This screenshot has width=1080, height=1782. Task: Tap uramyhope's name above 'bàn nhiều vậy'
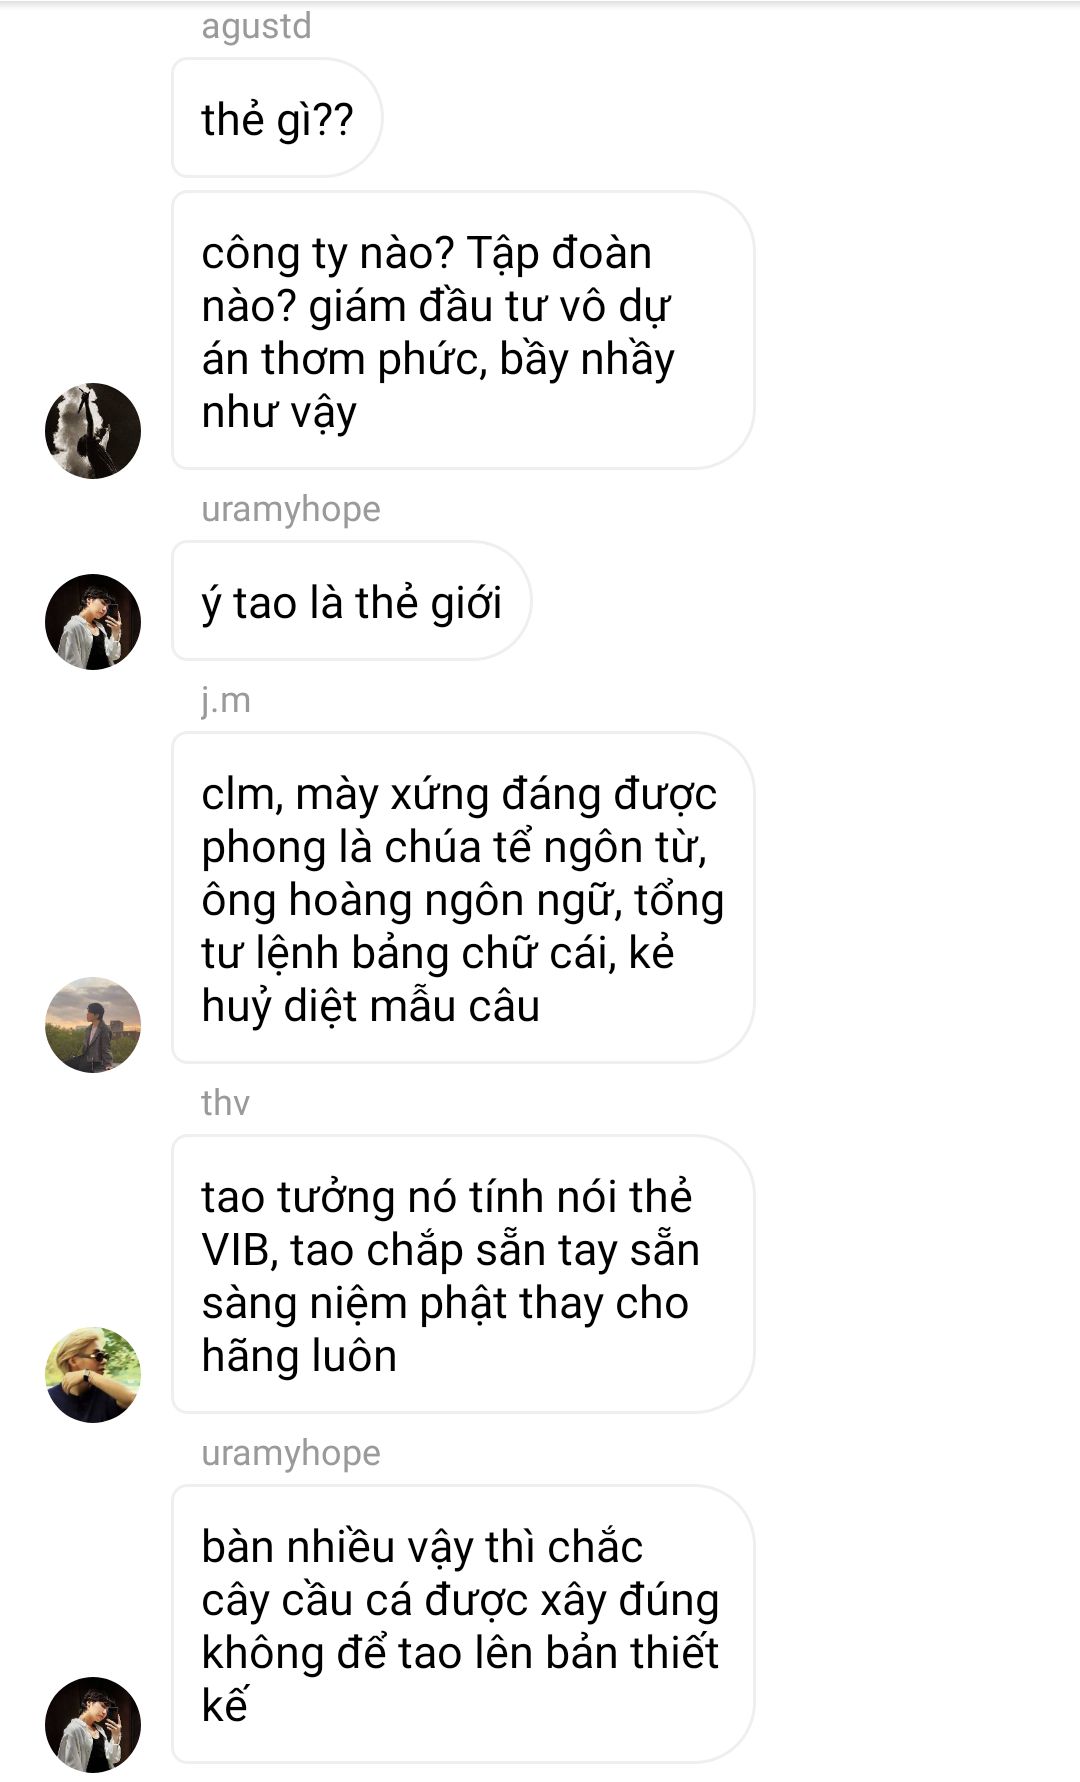[x=291, y=1454]
